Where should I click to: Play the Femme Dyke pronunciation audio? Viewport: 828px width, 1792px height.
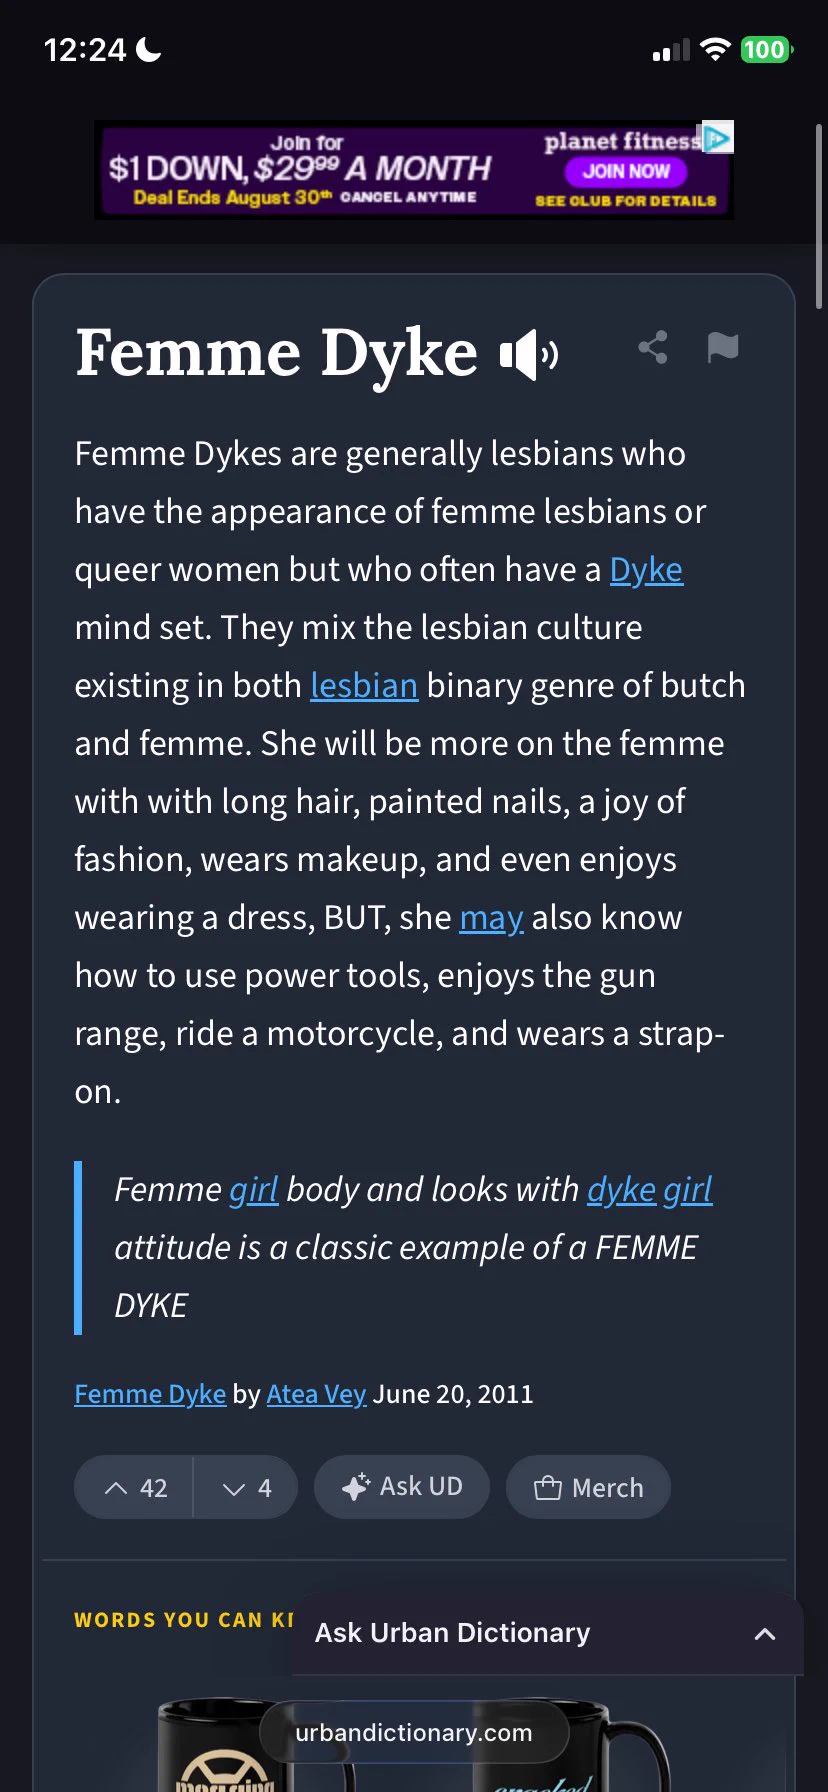[x=529, y=354]
